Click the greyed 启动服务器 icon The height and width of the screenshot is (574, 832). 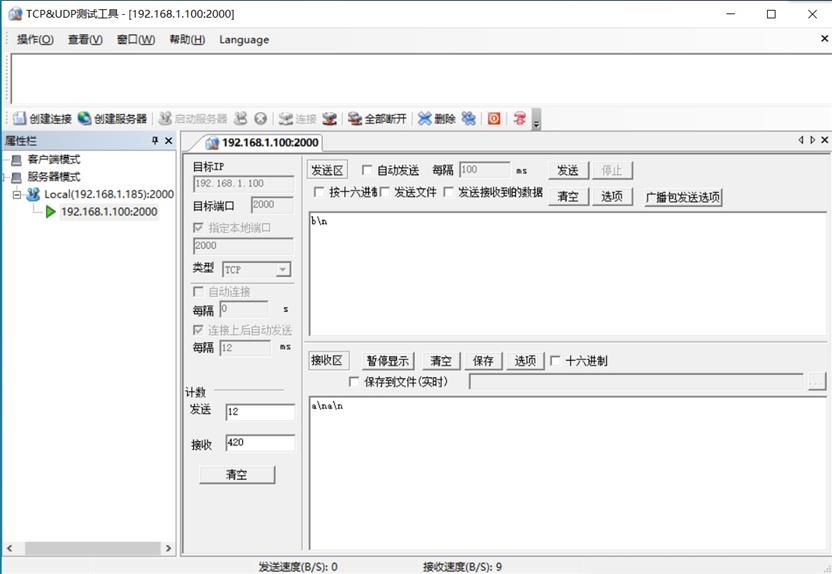click(x=165, y=118)
